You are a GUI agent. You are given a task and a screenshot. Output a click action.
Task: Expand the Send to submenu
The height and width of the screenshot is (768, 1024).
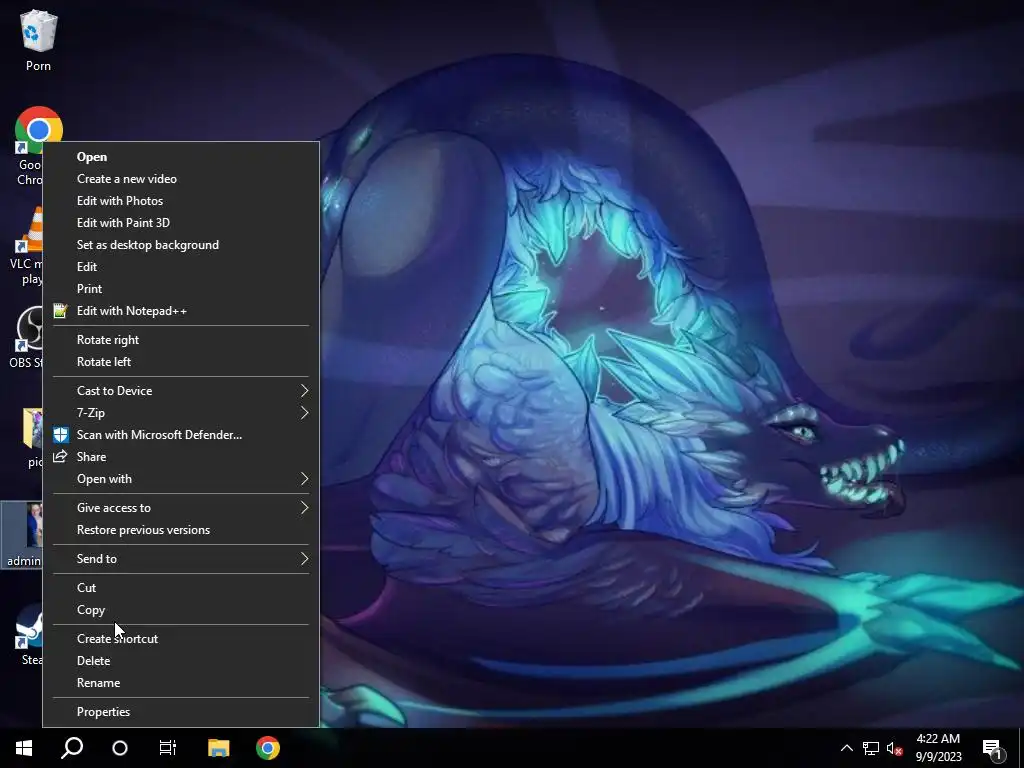click(181, 559)
